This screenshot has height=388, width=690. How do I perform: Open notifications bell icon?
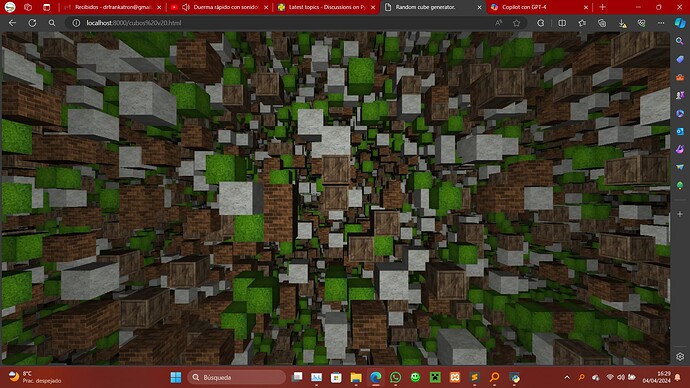point(678,377)
